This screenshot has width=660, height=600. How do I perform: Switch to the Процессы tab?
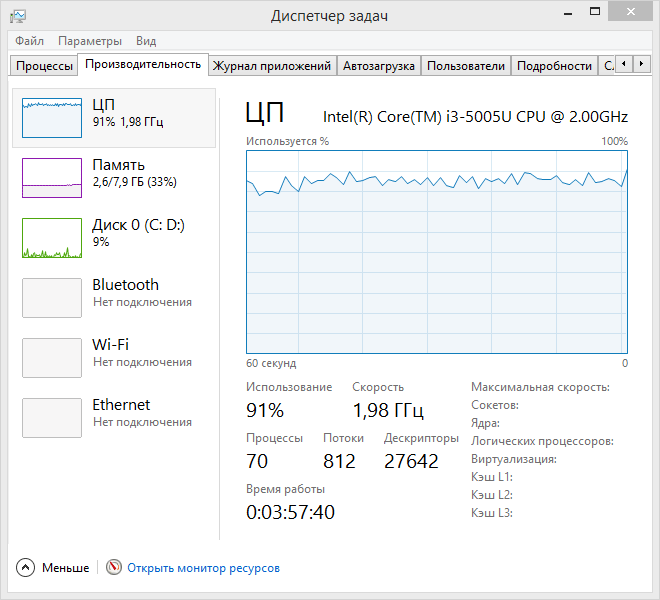coord(44,66)
